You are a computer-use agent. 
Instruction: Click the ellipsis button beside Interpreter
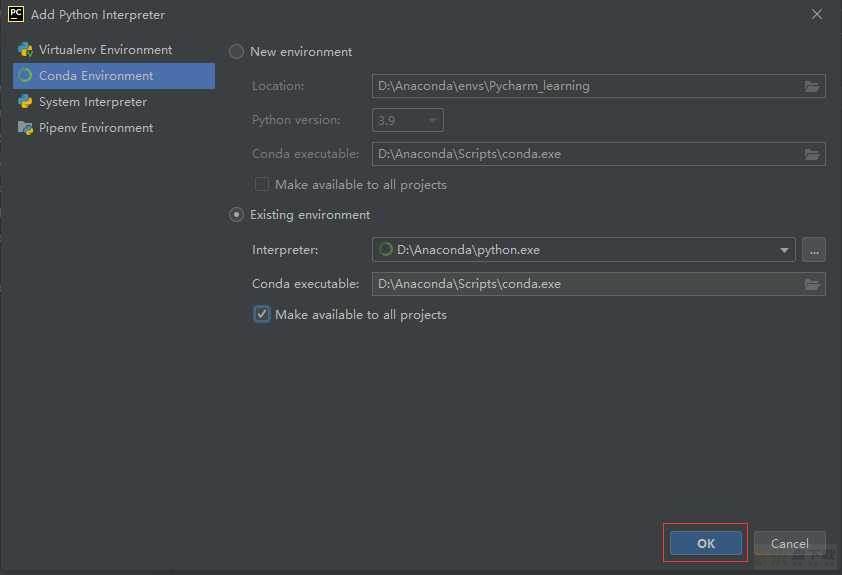[x=814, y=250]
